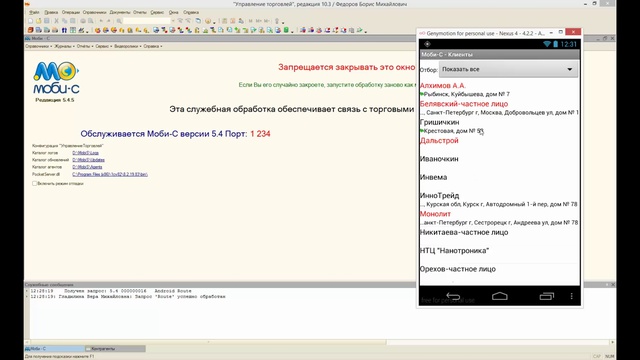Screen dimensions: 640x360
Task: Click the New document toolbar icon
Action: (31, 21)
